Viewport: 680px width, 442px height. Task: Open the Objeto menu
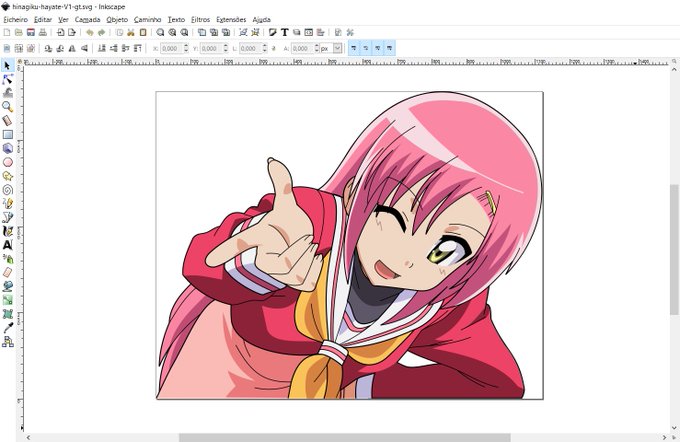click(117, 20)
